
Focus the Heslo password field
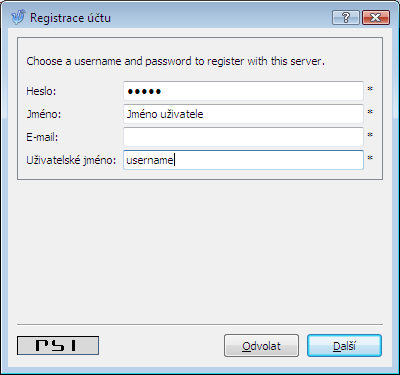pyautogui.click(x=243, y=91)
